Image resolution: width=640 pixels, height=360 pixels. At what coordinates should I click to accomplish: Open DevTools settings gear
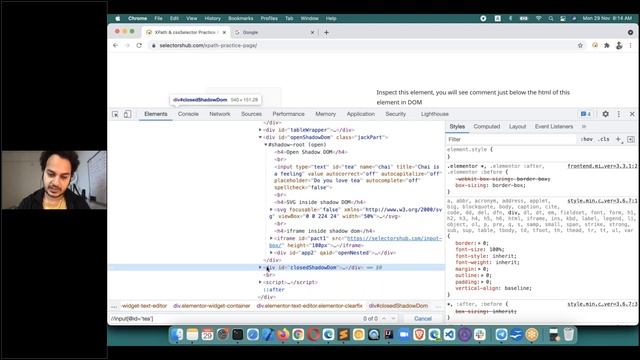pyautogui.click(x=605, y=114)
